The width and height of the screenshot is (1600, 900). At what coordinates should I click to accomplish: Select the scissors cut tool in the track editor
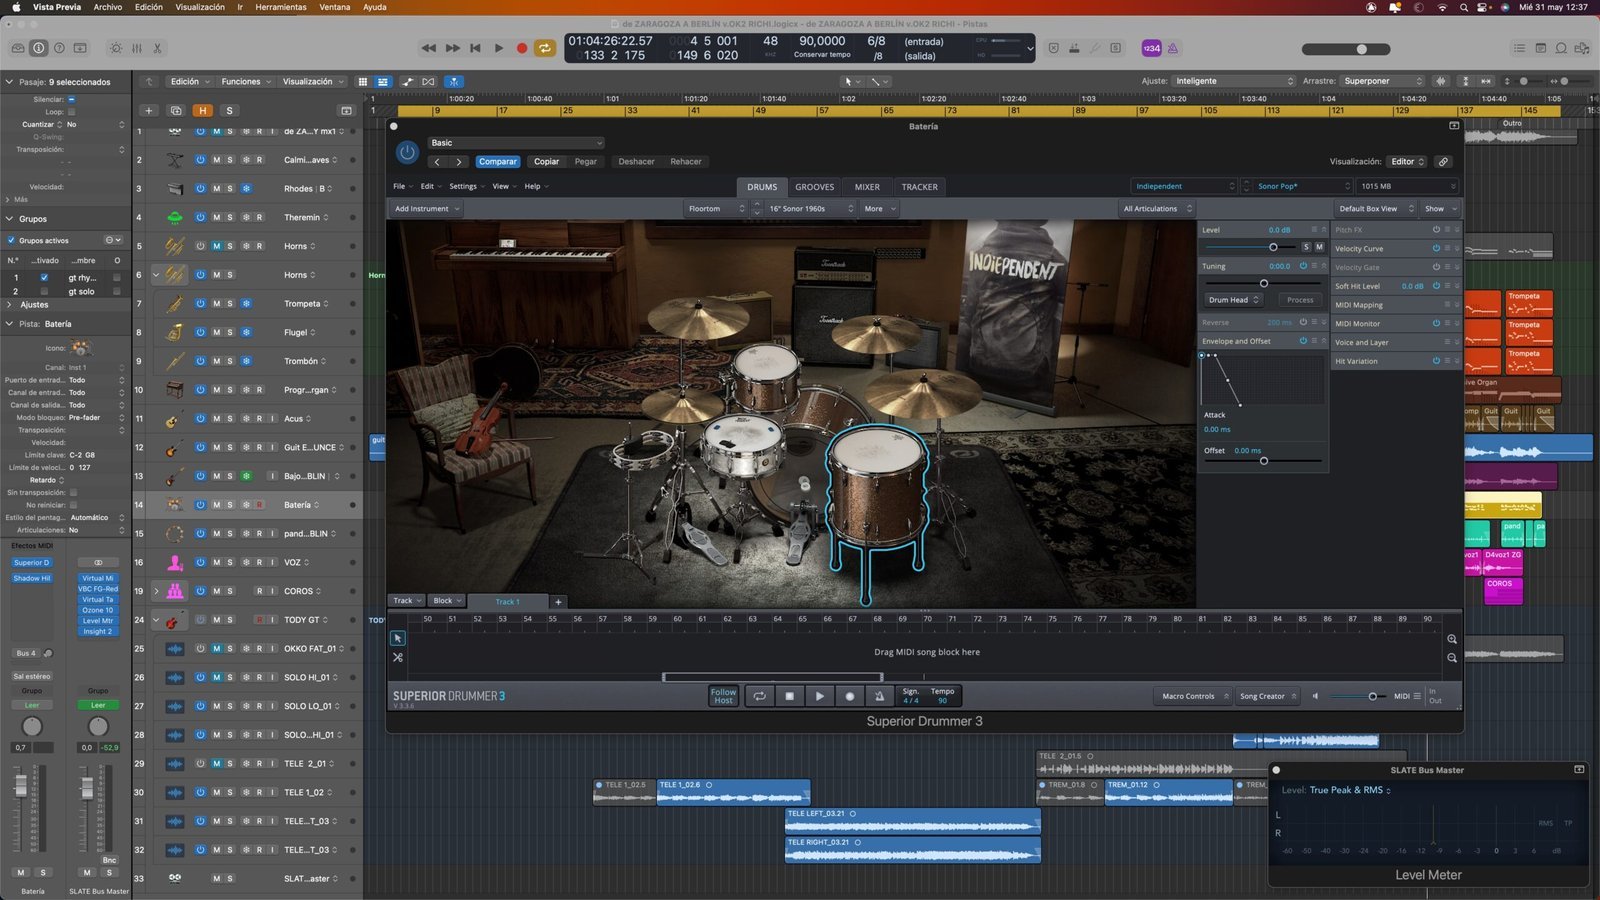(x=398, y=658)
